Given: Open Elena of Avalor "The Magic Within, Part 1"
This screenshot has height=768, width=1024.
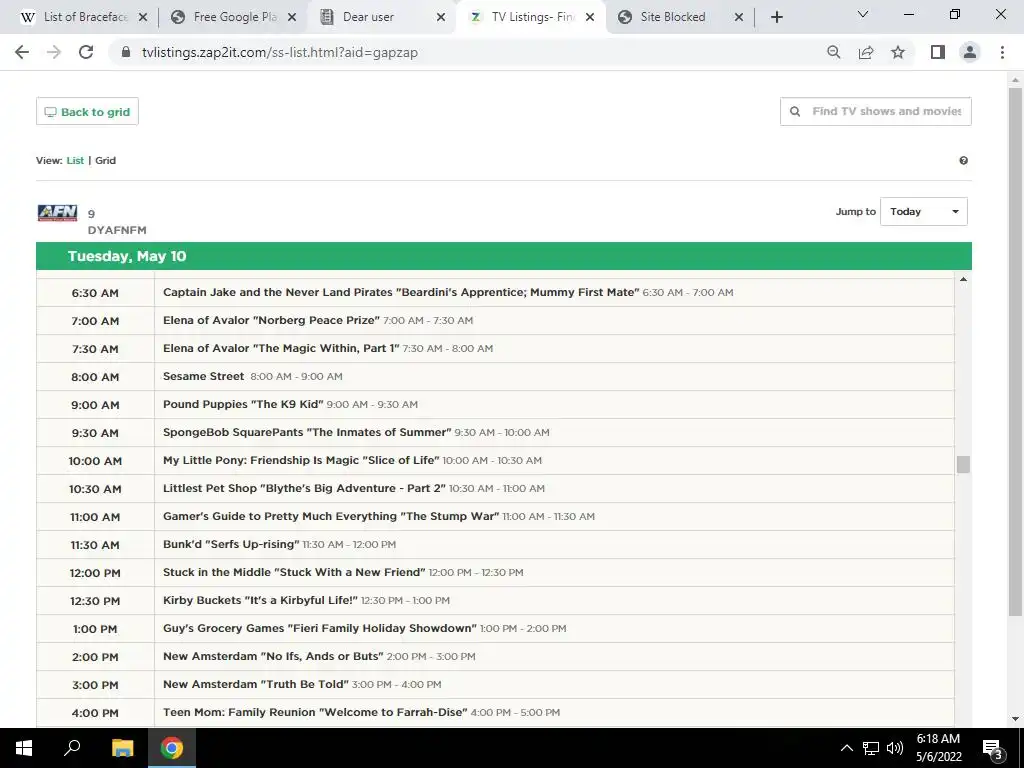Looking at the screenshot, I should point(281,348).
